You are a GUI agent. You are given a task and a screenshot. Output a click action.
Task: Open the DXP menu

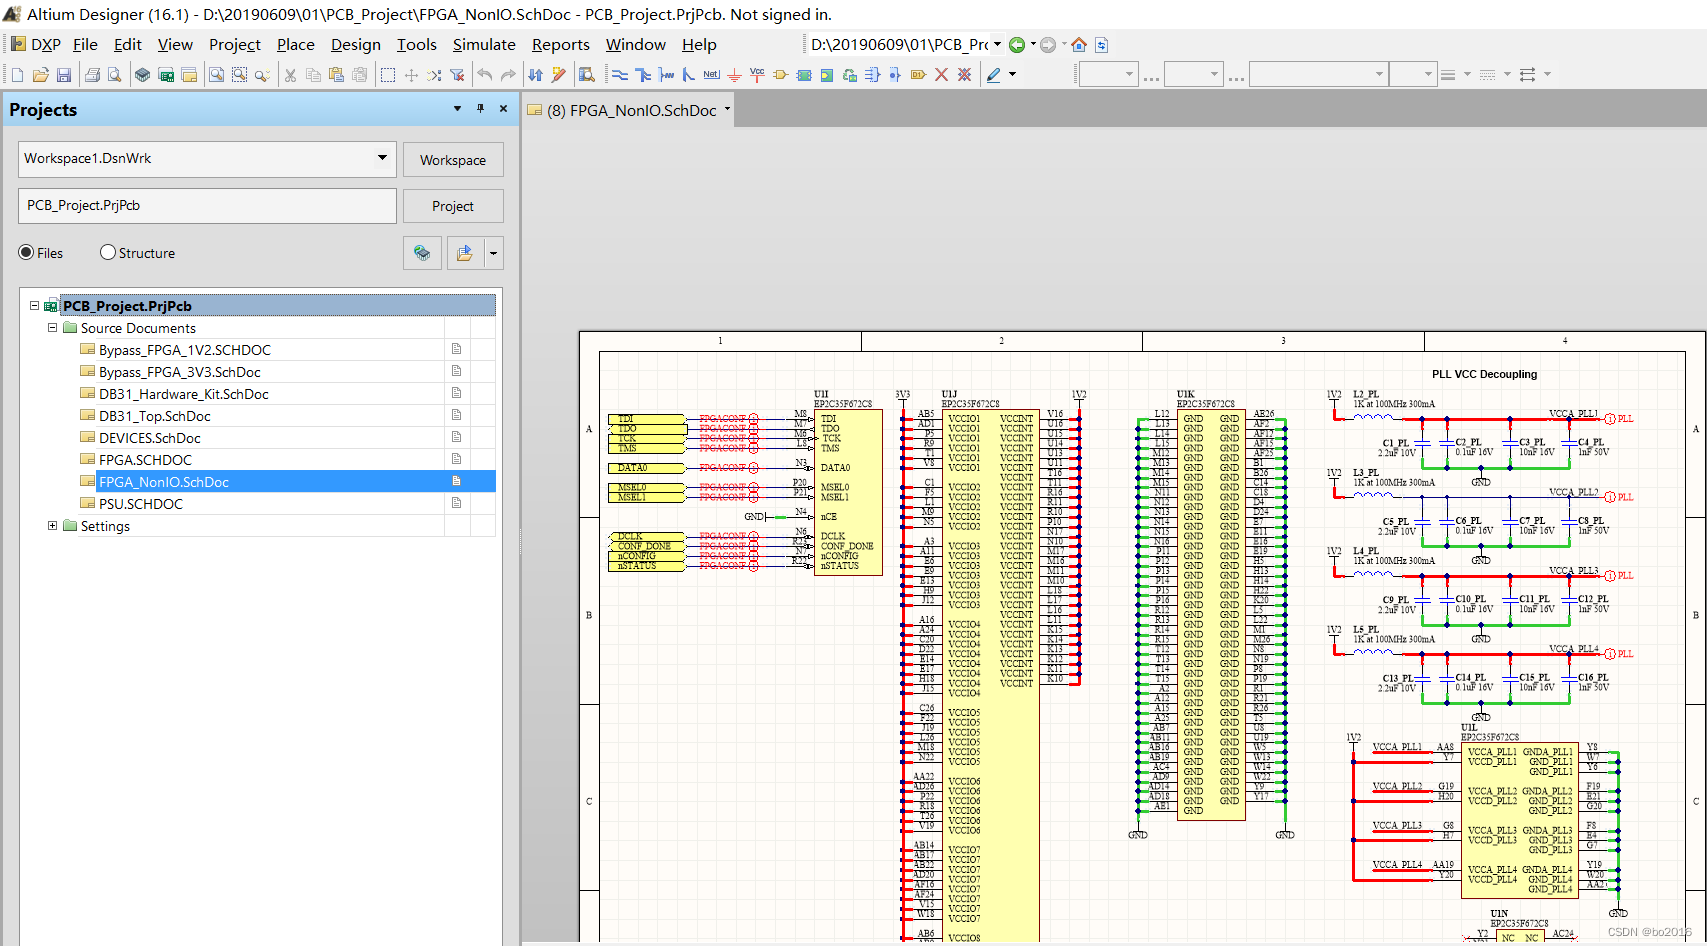[36, 45]
